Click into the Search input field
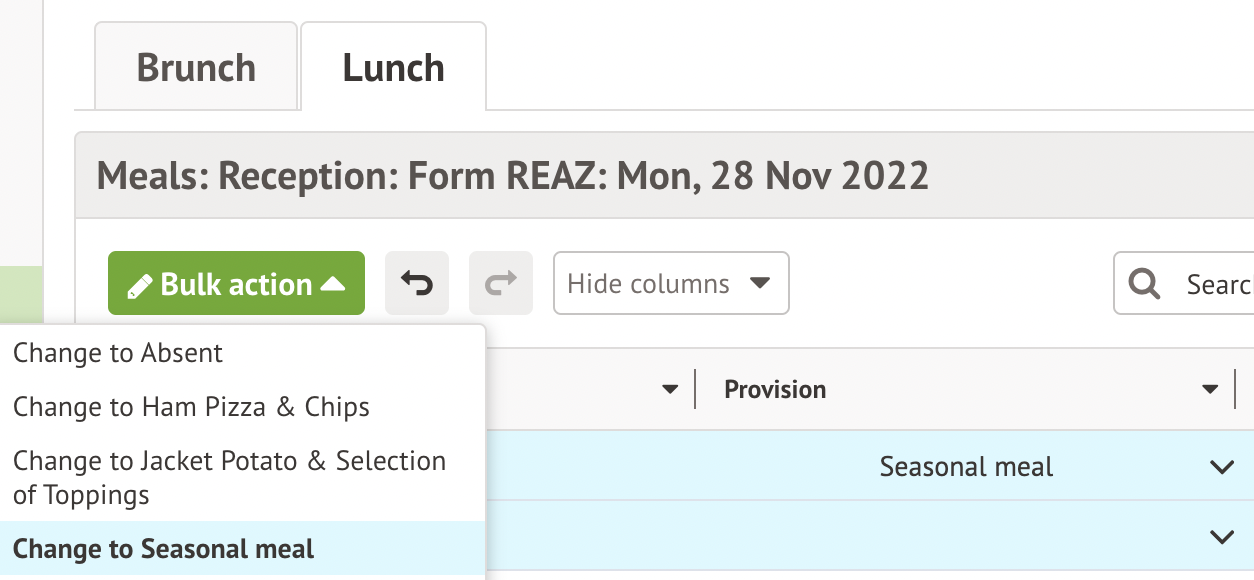This screenshot has height=580, width=1254. click(1215, 284)
